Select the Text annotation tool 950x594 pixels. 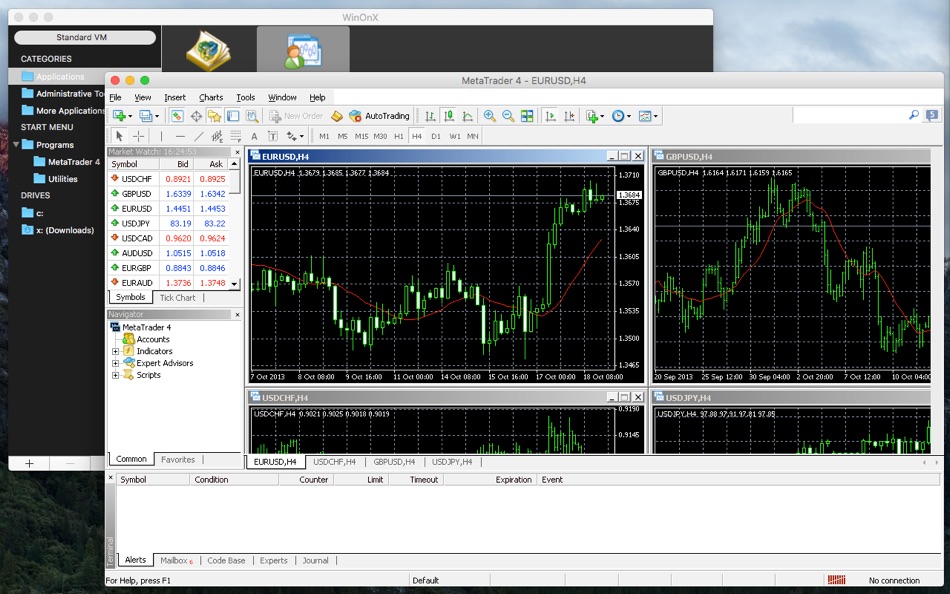pyautogui.click(x=252, y=134)
